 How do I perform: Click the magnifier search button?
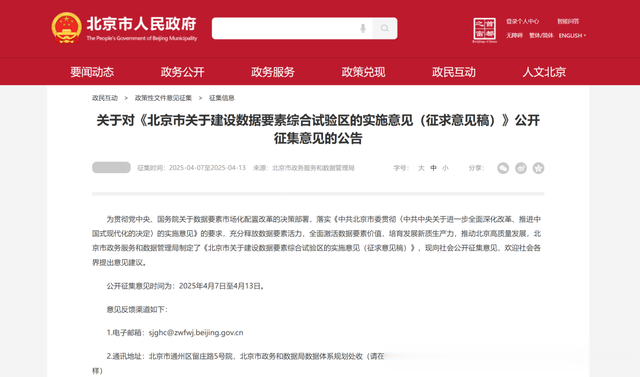[x=384, y=29]
